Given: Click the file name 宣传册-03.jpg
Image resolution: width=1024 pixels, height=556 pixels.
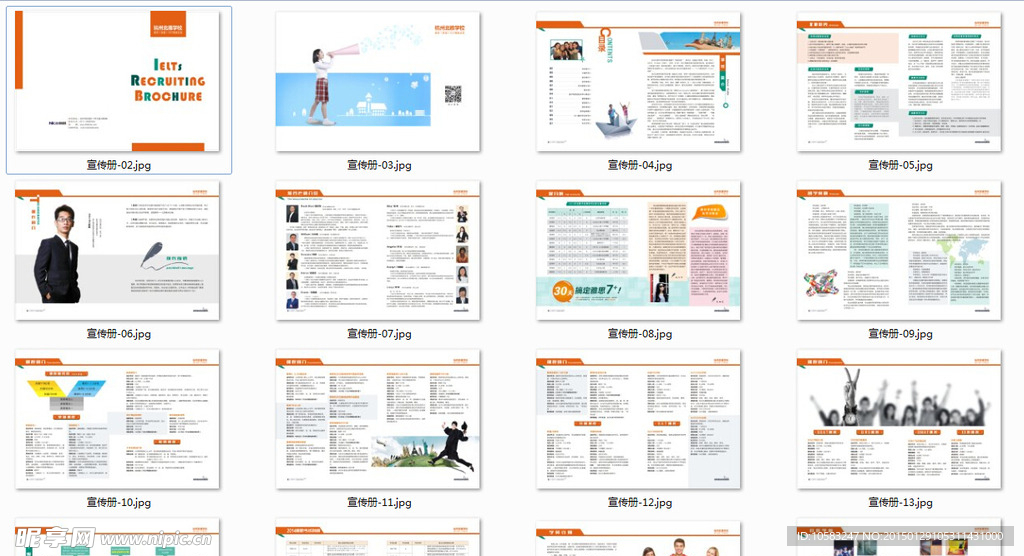Looking at the screenshot, I should click(379, 165).
